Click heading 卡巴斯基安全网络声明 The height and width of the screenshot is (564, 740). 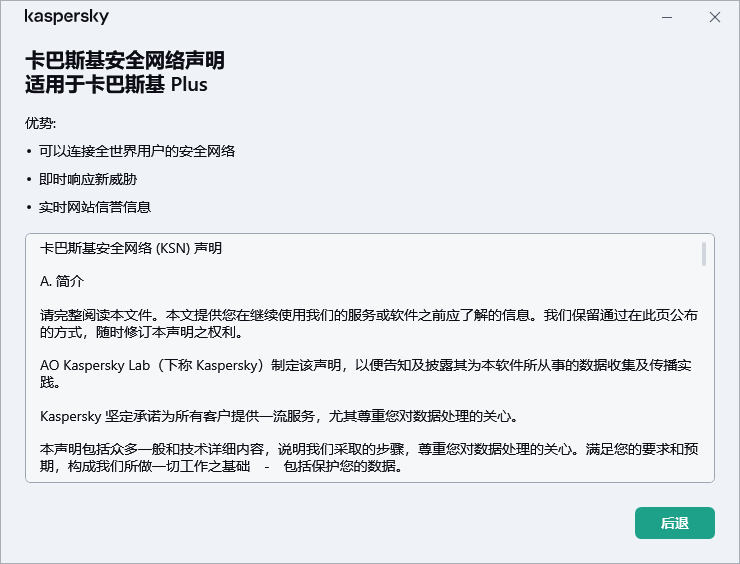125,60
